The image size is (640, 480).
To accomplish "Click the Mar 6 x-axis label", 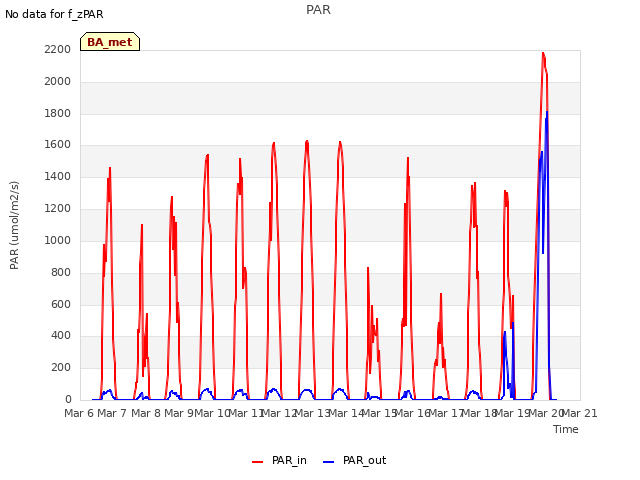I will tap(79, 413).
